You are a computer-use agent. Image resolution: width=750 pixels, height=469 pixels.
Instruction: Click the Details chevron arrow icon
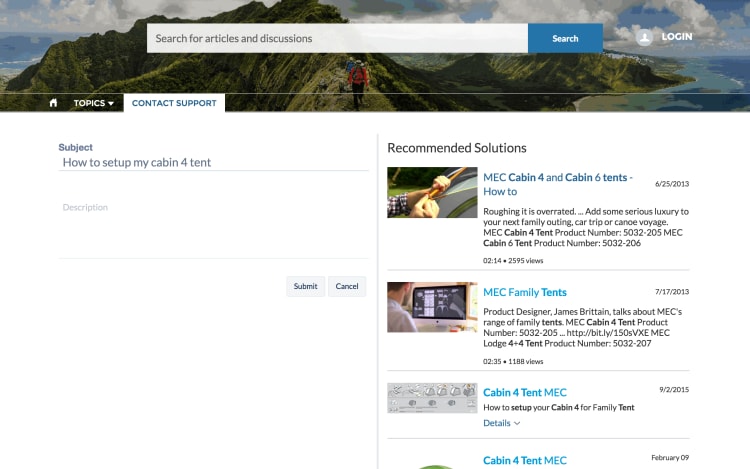point(517,423)
